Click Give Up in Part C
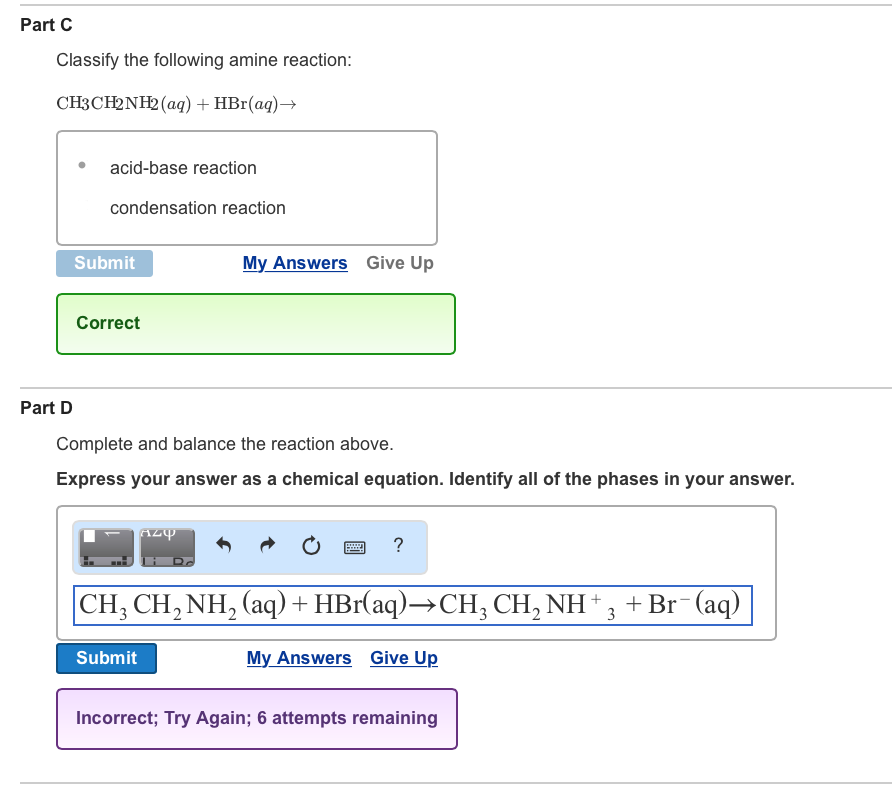Screen dimensions: 892x796 (399, 262)
